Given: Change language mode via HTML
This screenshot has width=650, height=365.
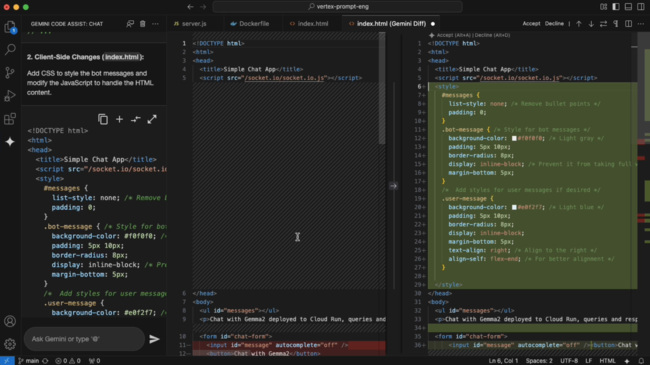Looking at the screenshot, I should tap(607, 361).
